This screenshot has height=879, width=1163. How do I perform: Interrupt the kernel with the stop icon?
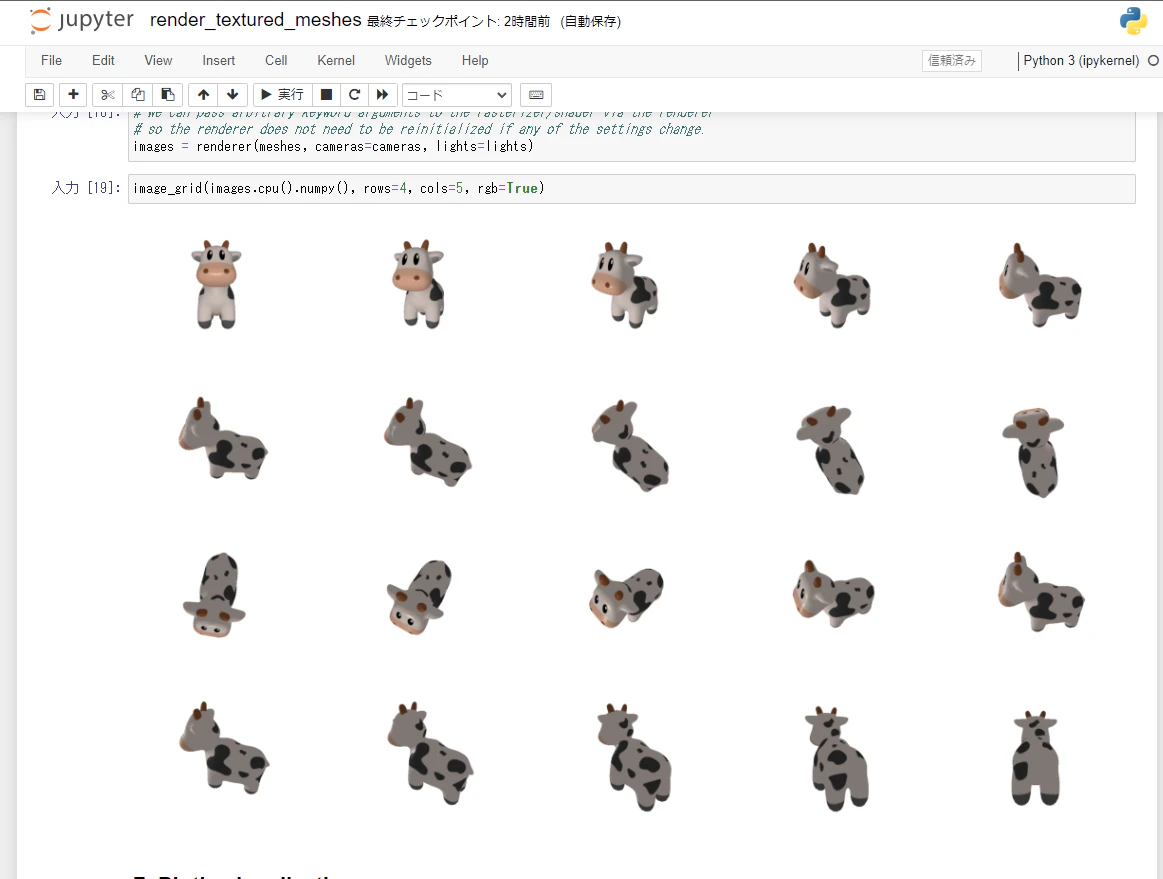point(326,94)
